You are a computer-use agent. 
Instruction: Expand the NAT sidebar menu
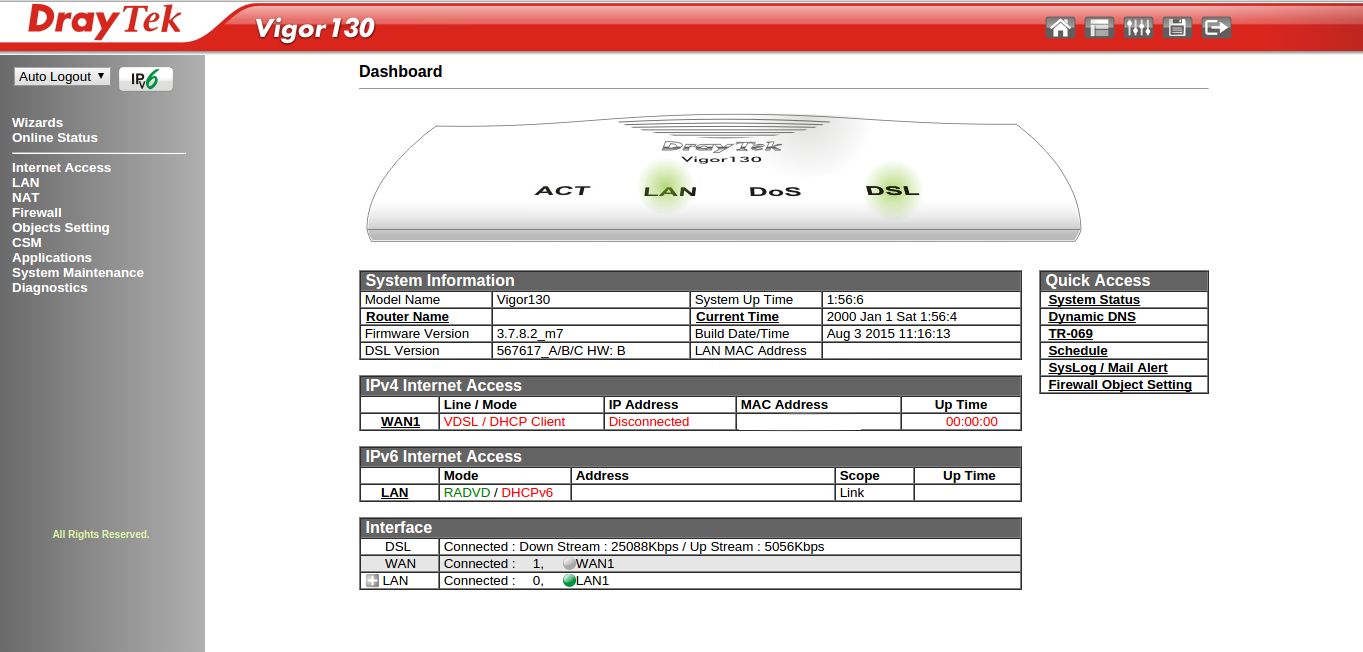tap(25, 198)
